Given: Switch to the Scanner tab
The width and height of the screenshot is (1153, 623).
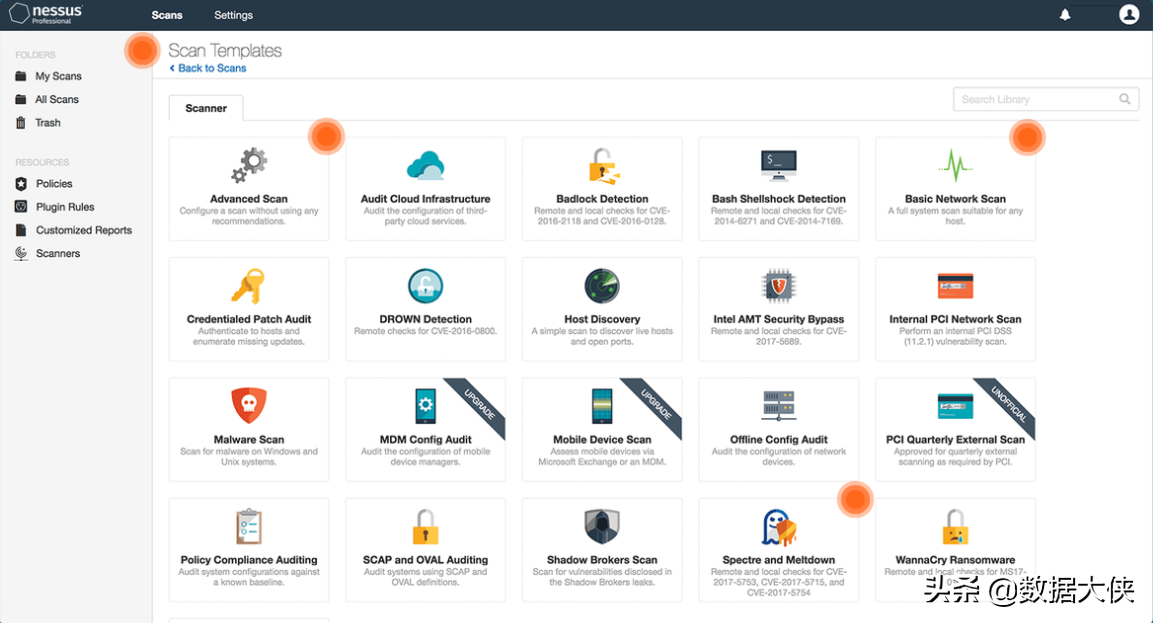Looking at the screenshot, I should pyautogui.click(x=206, y=108).
